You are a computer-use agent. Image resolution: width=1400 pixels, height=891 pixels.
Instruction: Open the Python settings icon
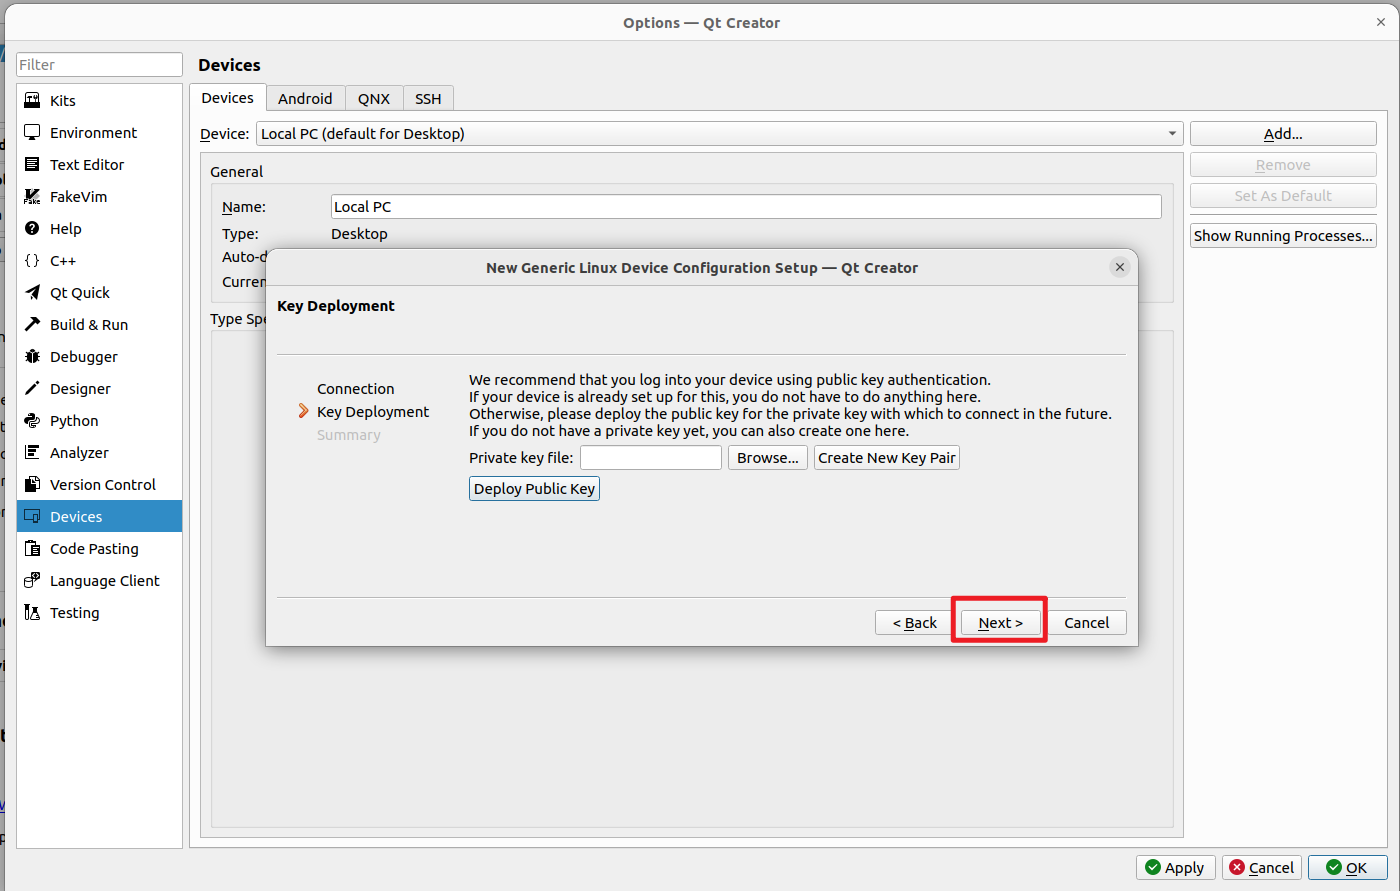tap(32, 420)
